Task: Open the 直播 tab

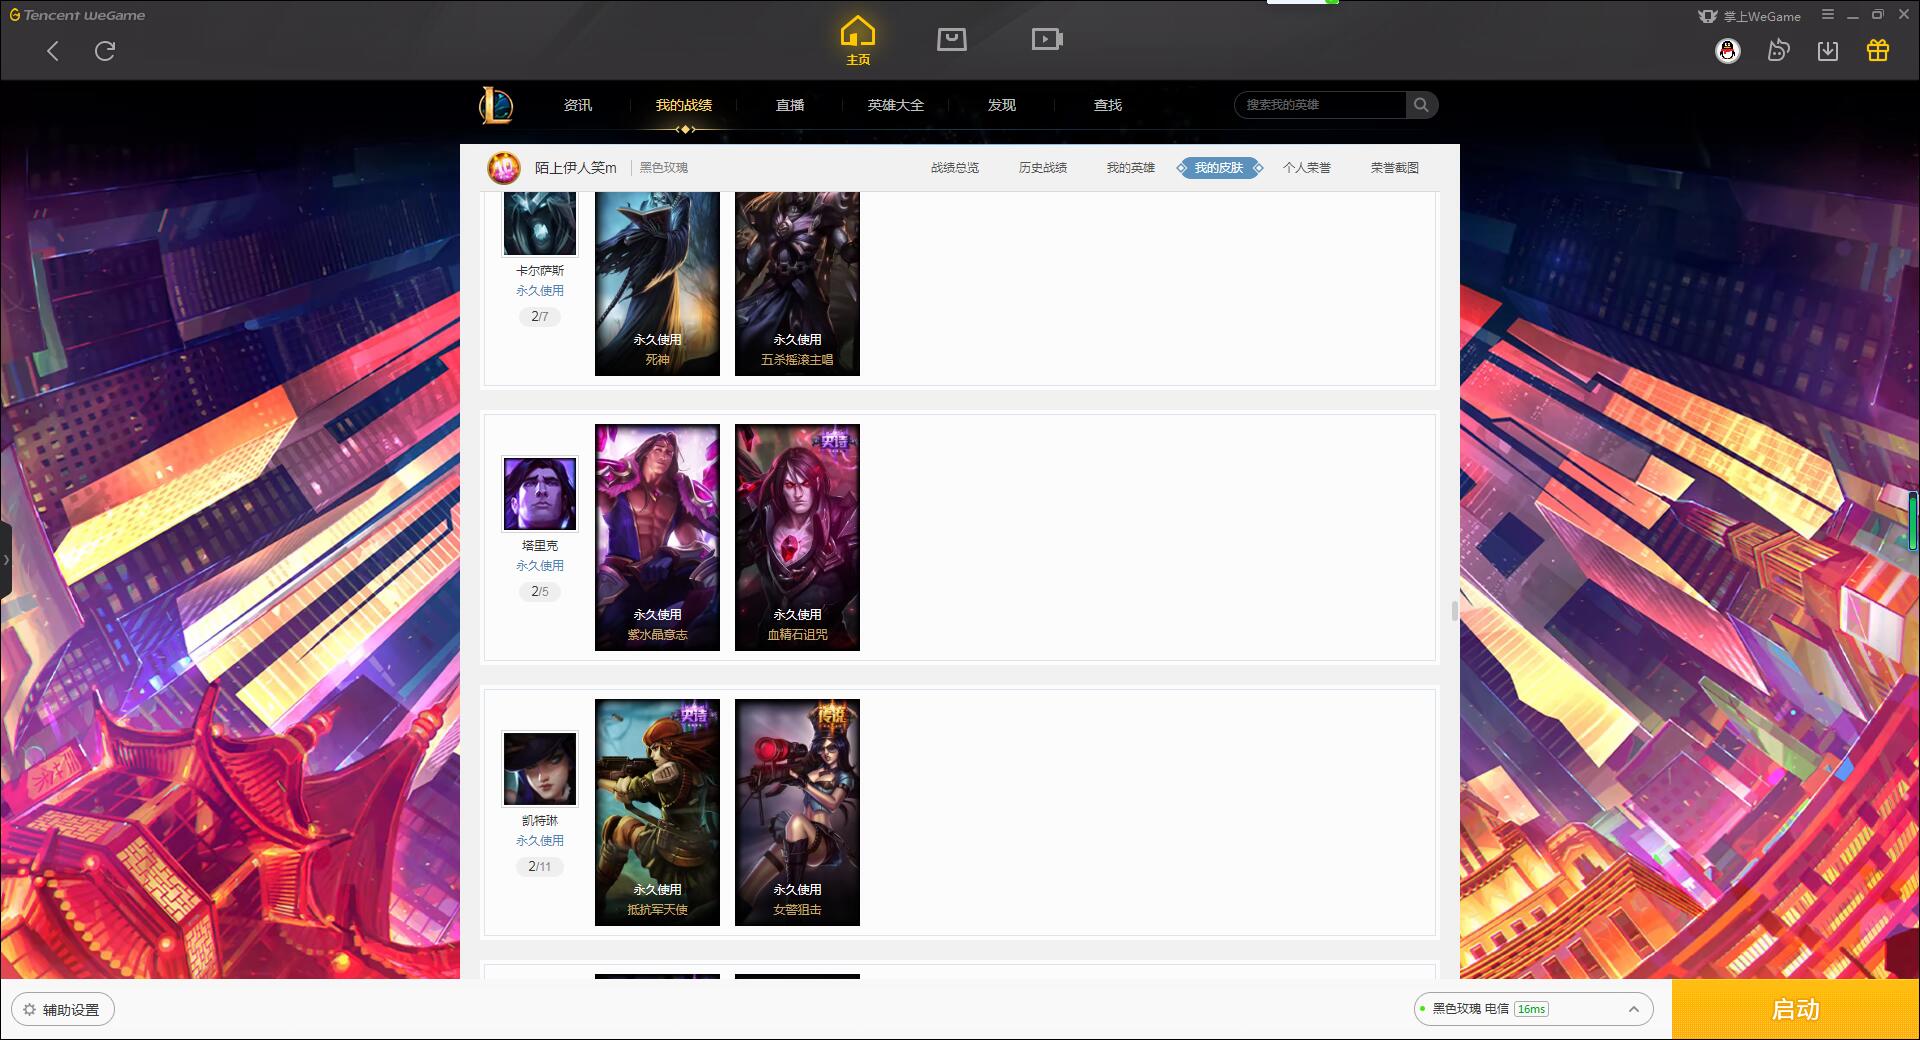Action: pos(790,105)
